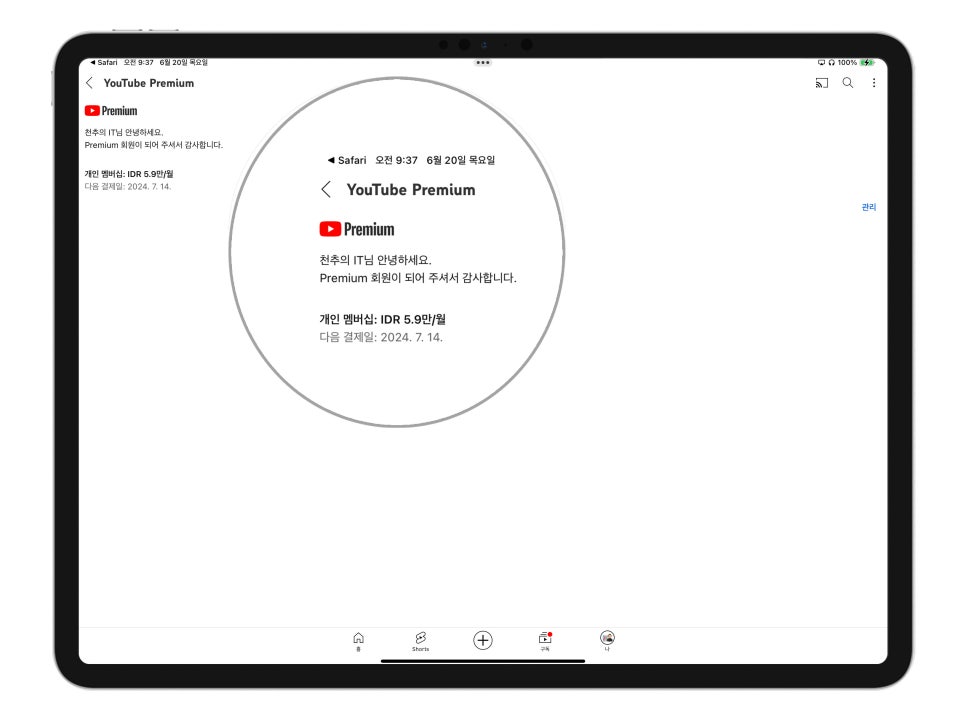966x723 pixels.
Task: Click the YouTube Premium logo at left
Action: click(x=111, y=111)
